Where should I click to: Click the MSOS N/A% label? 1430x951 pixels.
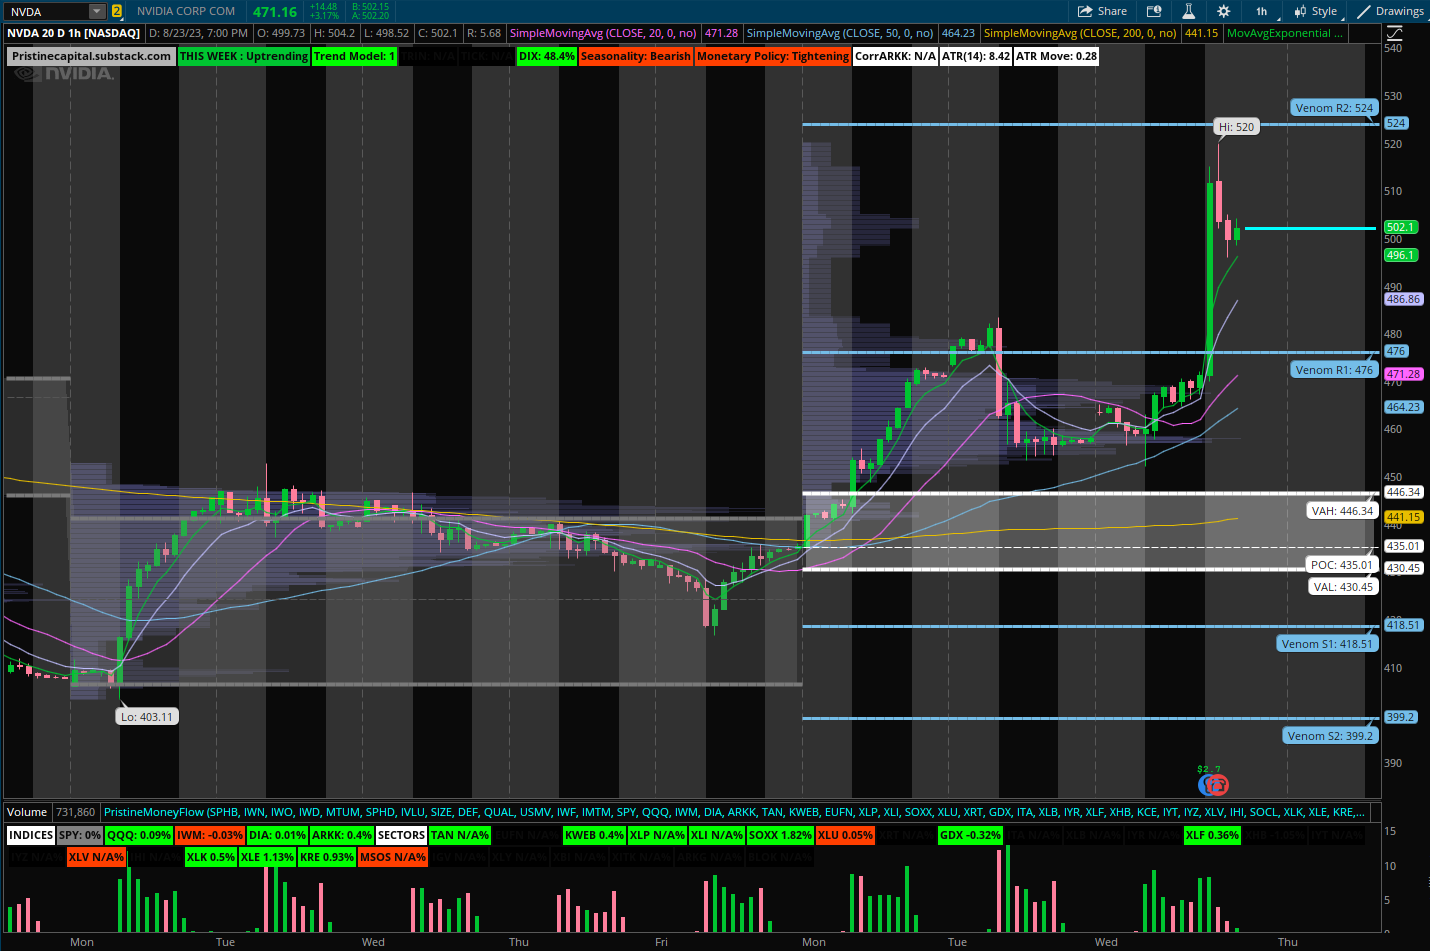(x=393, y=857)
